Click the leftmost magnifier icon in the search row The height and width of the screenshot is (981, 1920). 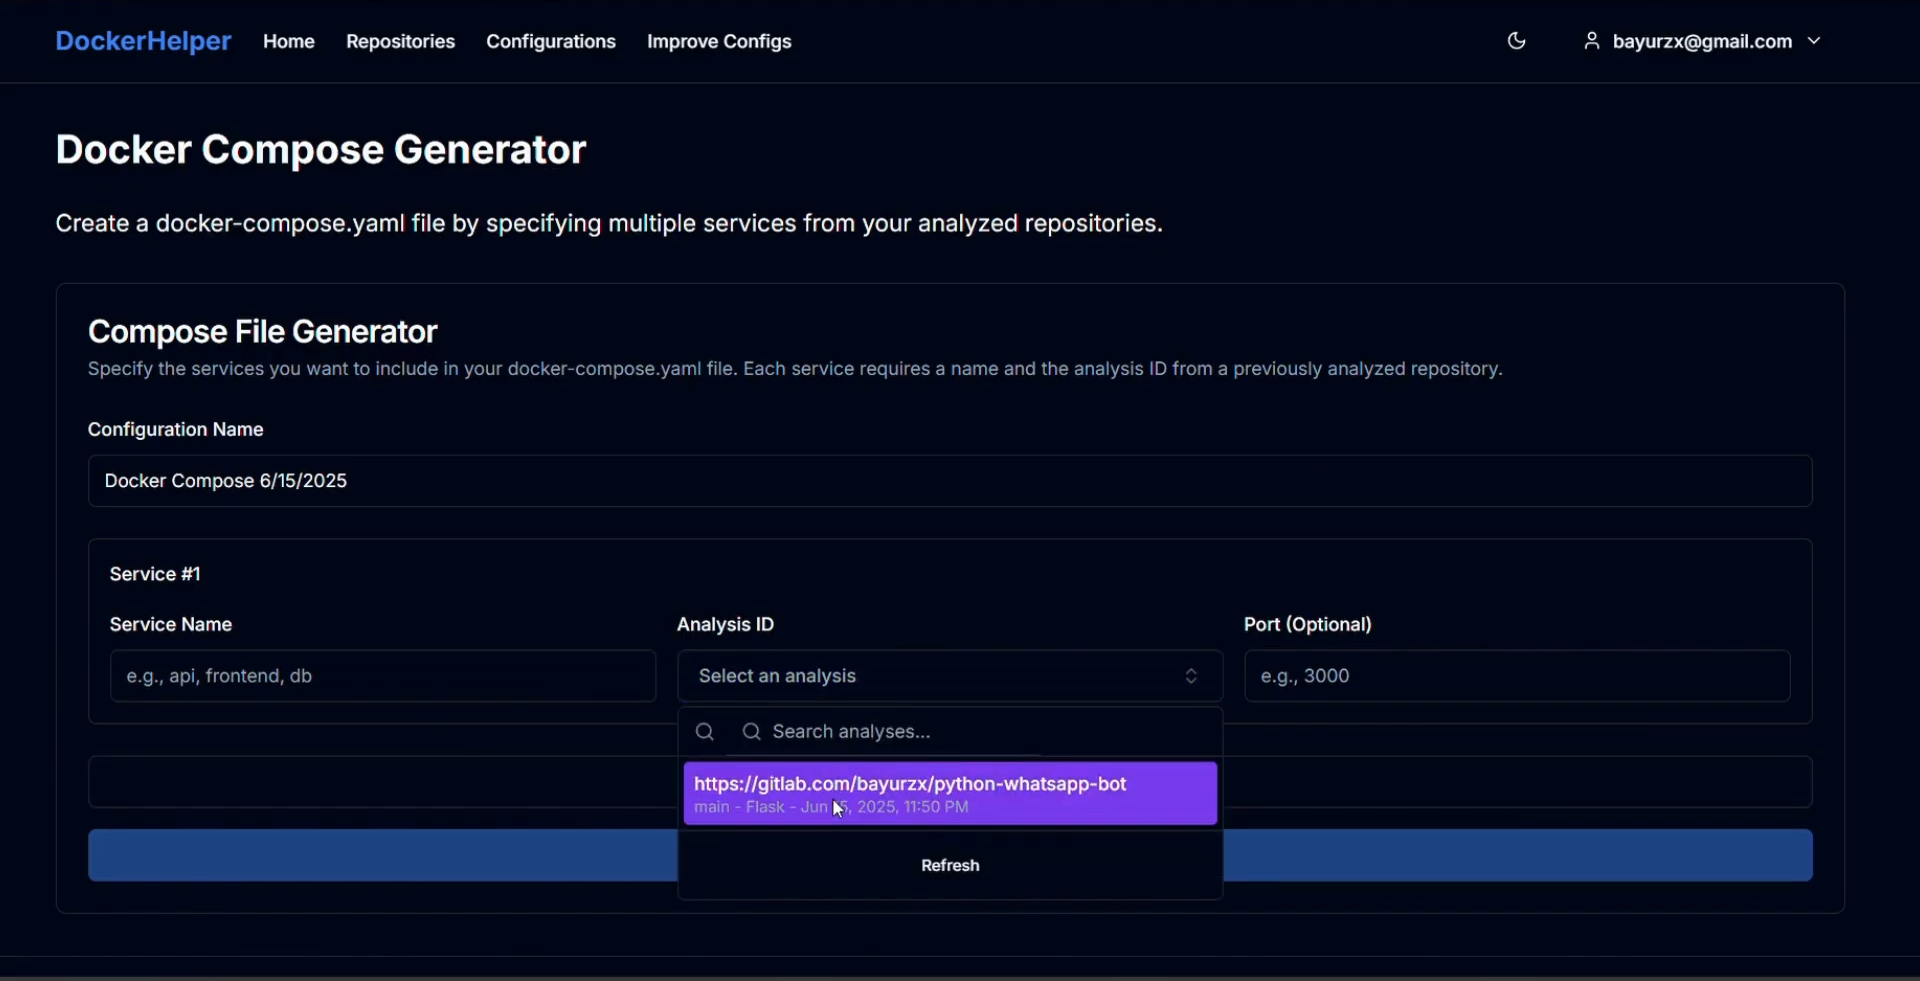pyautogui.click(x=705, y=732)
